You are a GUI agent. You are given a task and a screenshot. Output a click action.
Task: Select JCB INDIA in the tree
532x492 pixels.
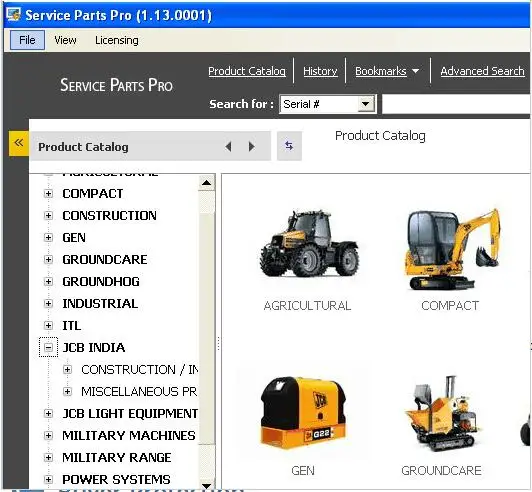(94, 347)
